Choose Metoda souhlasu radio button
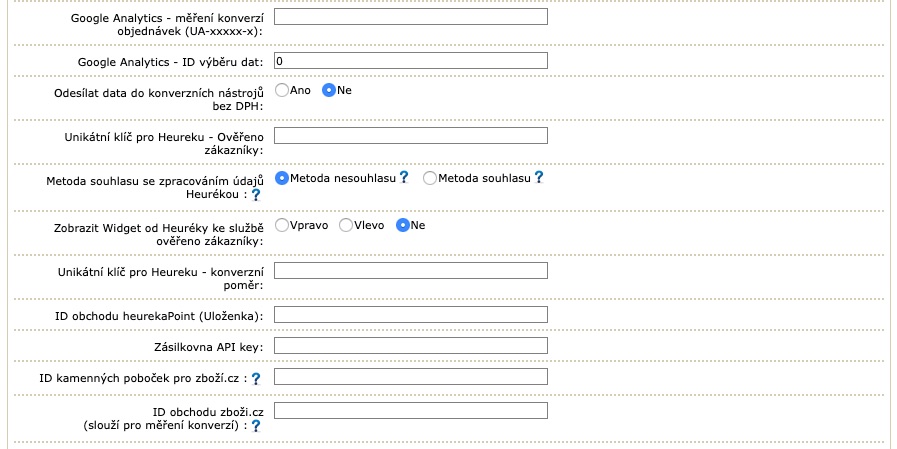Screen dimensions: 897x449 (x=430, y=178)
